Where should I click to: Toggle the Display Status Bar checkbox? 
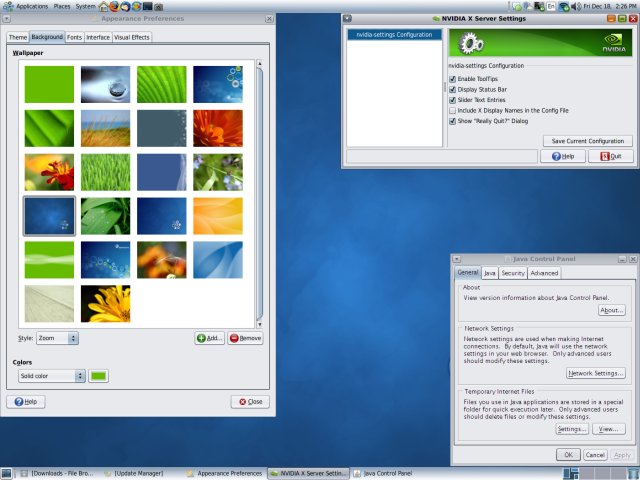click(452, 89)
